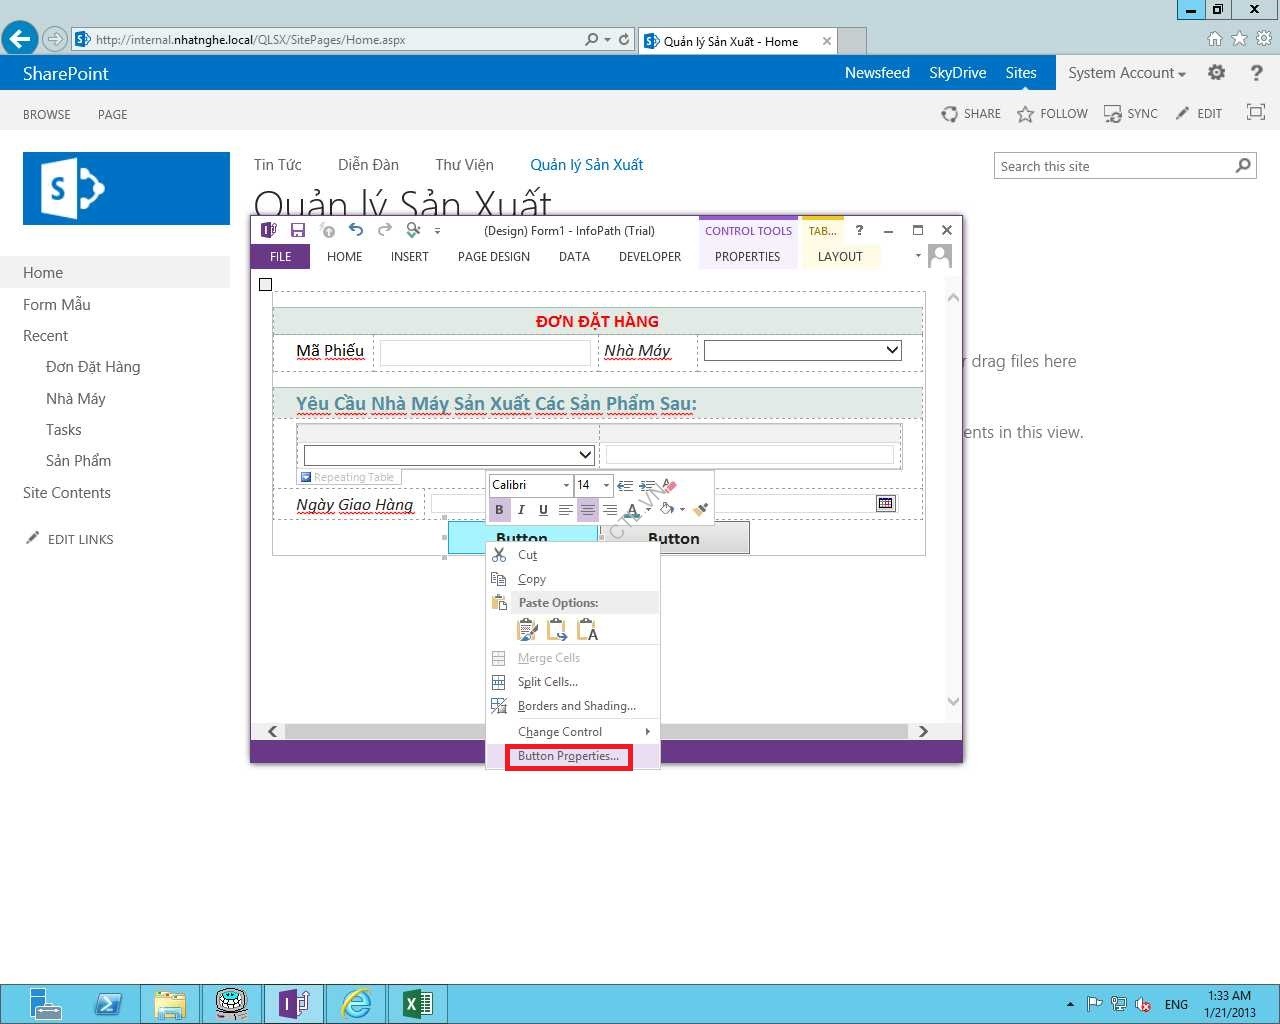Toggle Bold formatting in mini toolbar
This screenshot has width=1280, height=1024.
[x=499, y=510]
